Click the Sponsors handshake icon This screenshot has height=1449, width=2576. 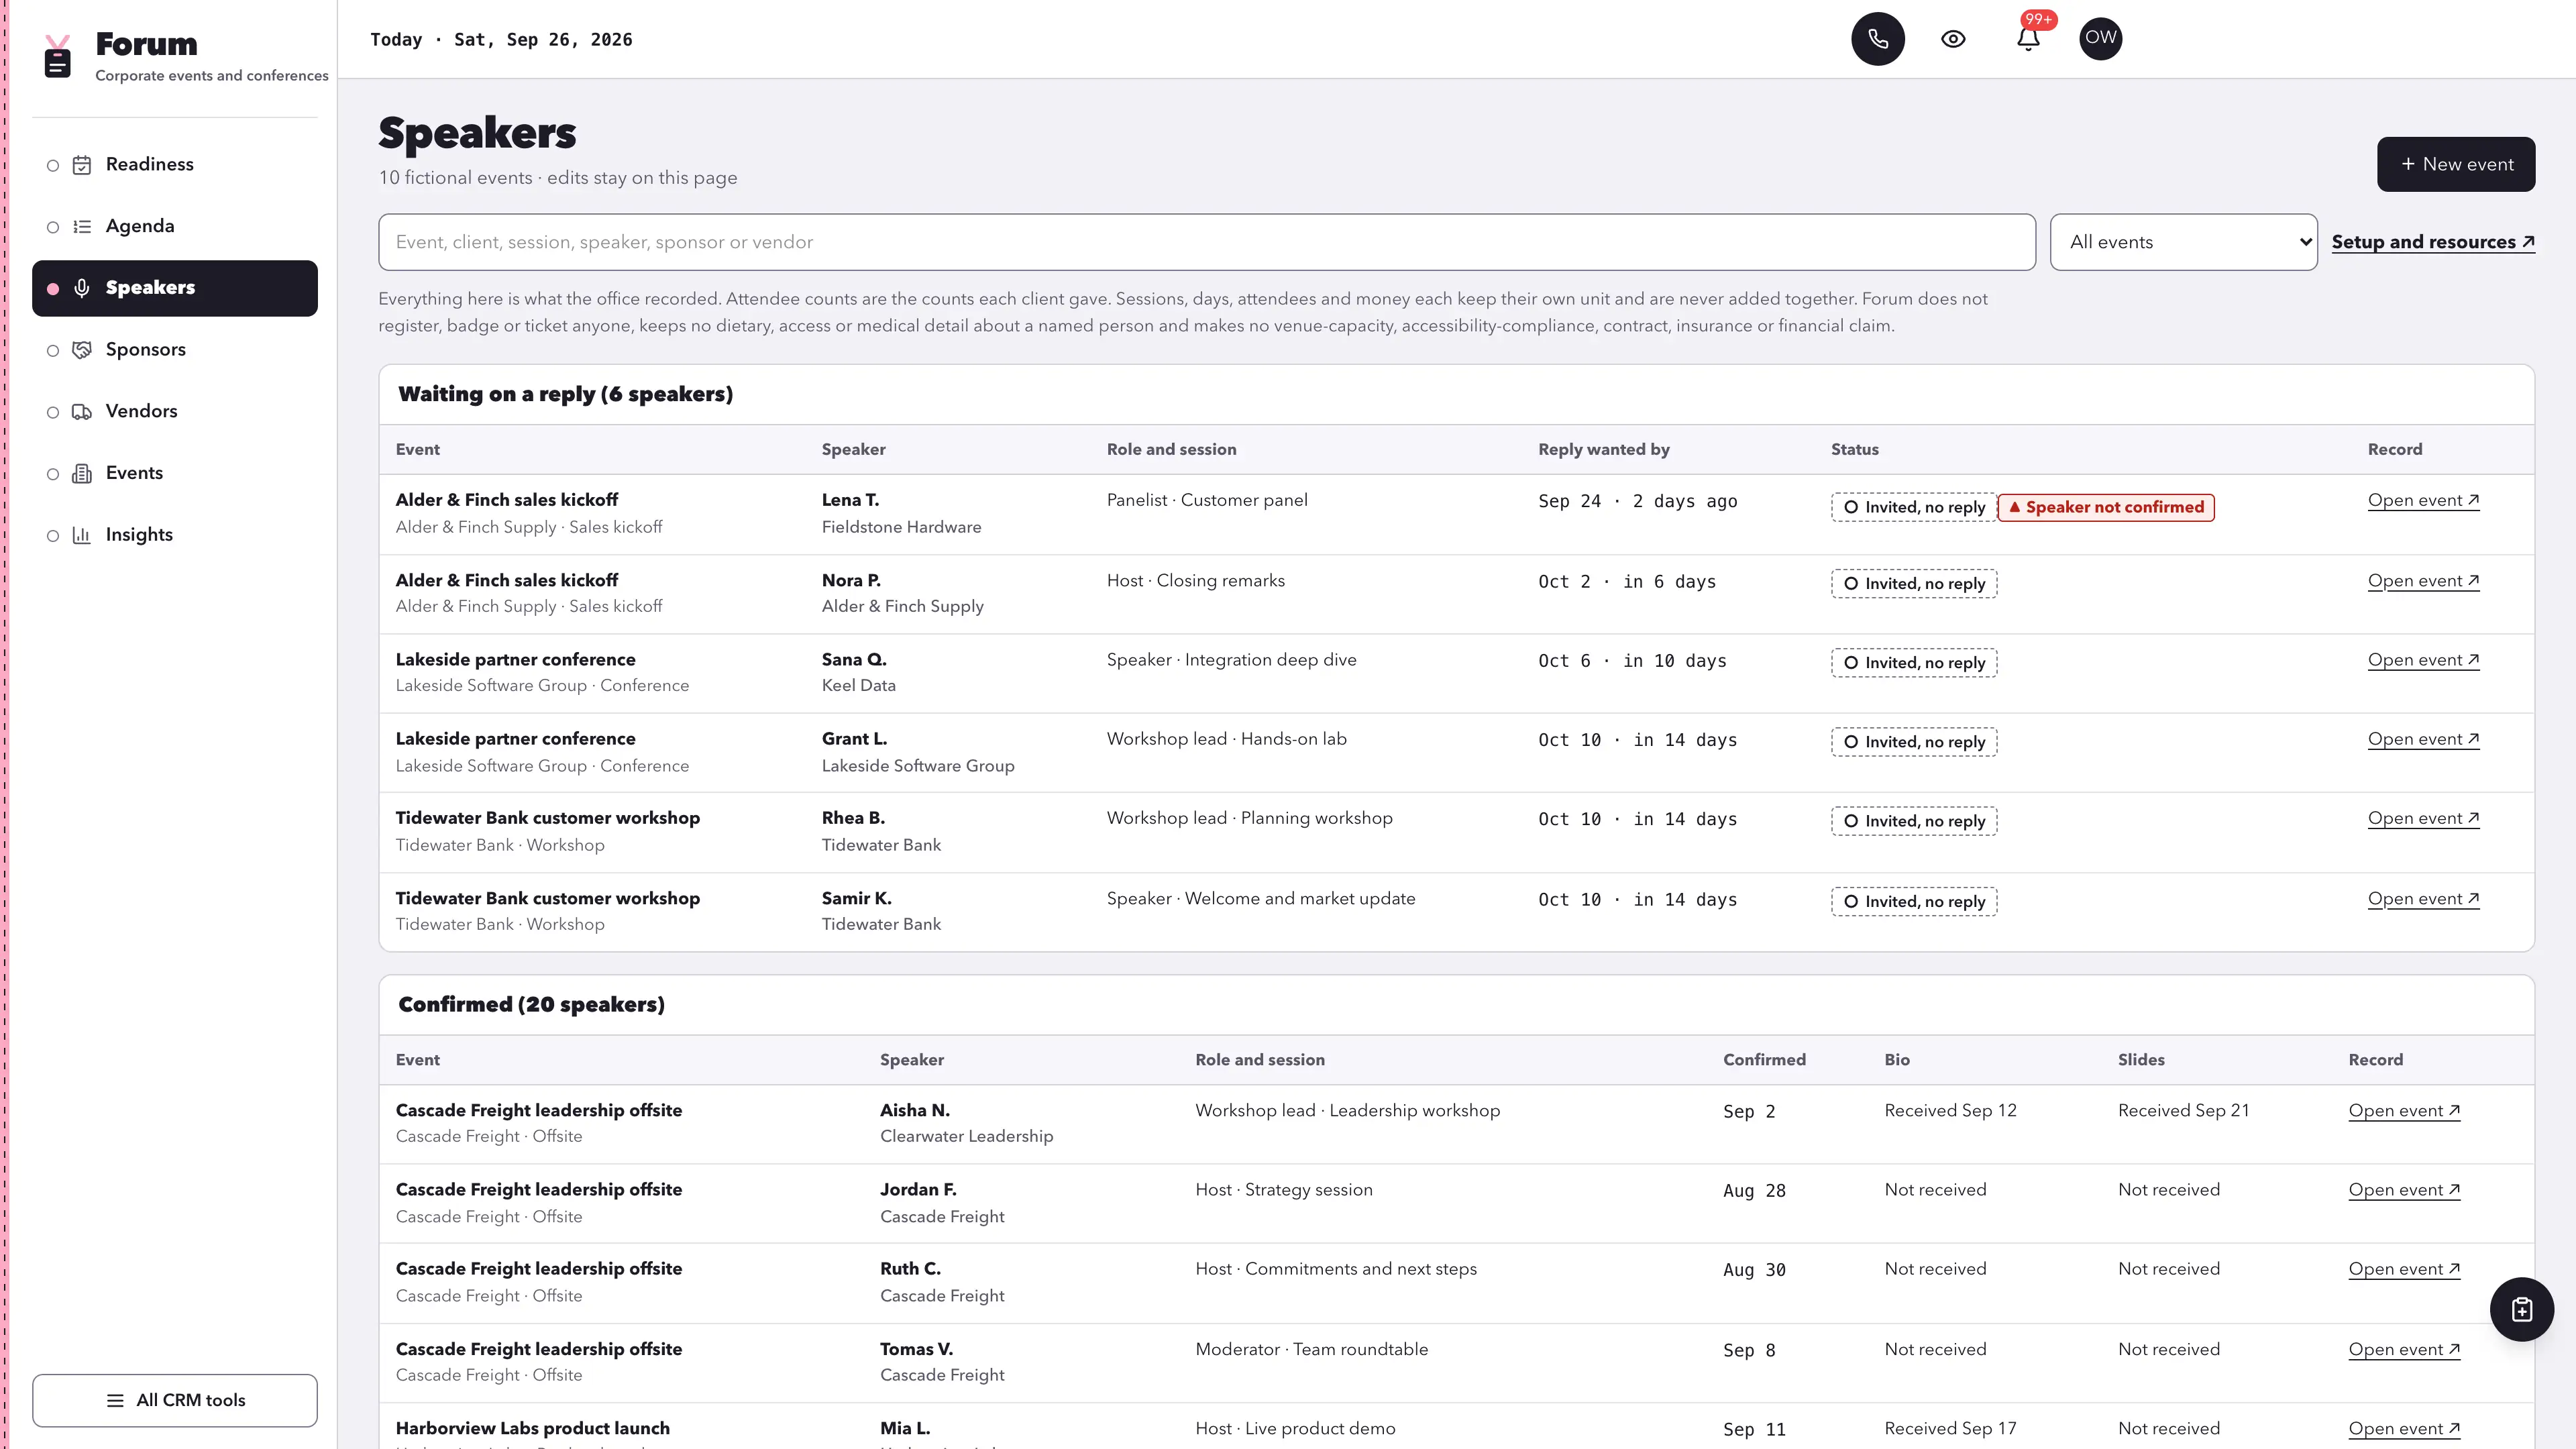point(82,350)
